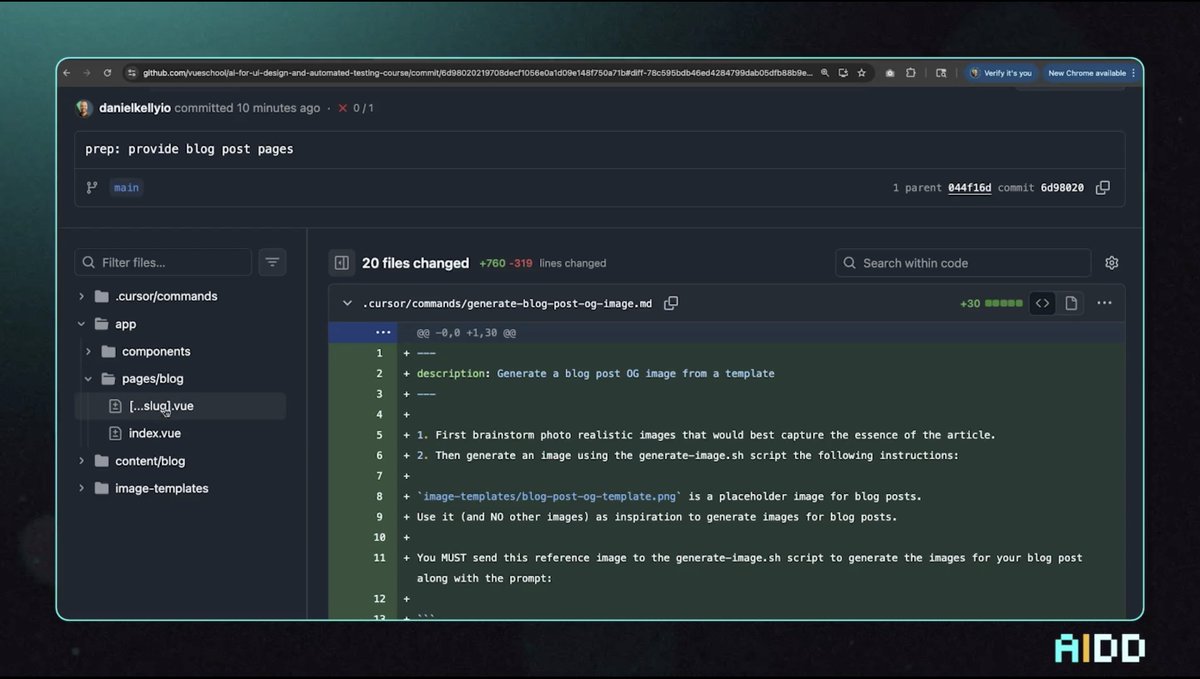Image resolution: width=1200 pixels, height=679 pixels.
Task: Click the '@@ -0,0 +1,30 @@' hunk header
Action: coord(466,332)
